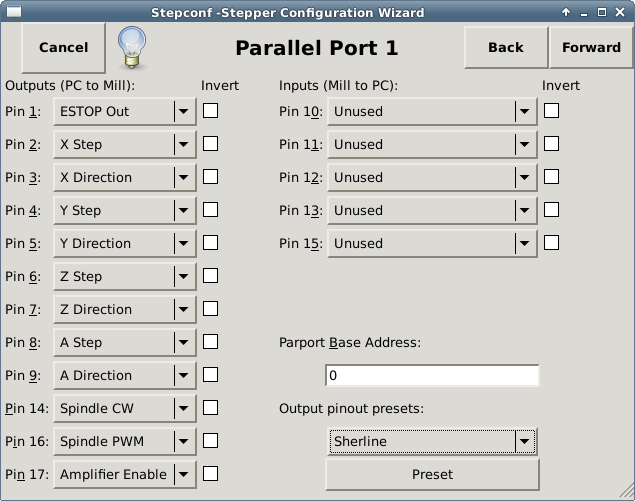Close the Stepconf wizard window
The height and width of the screenshot is (501, 635).
tap(621, 13)
